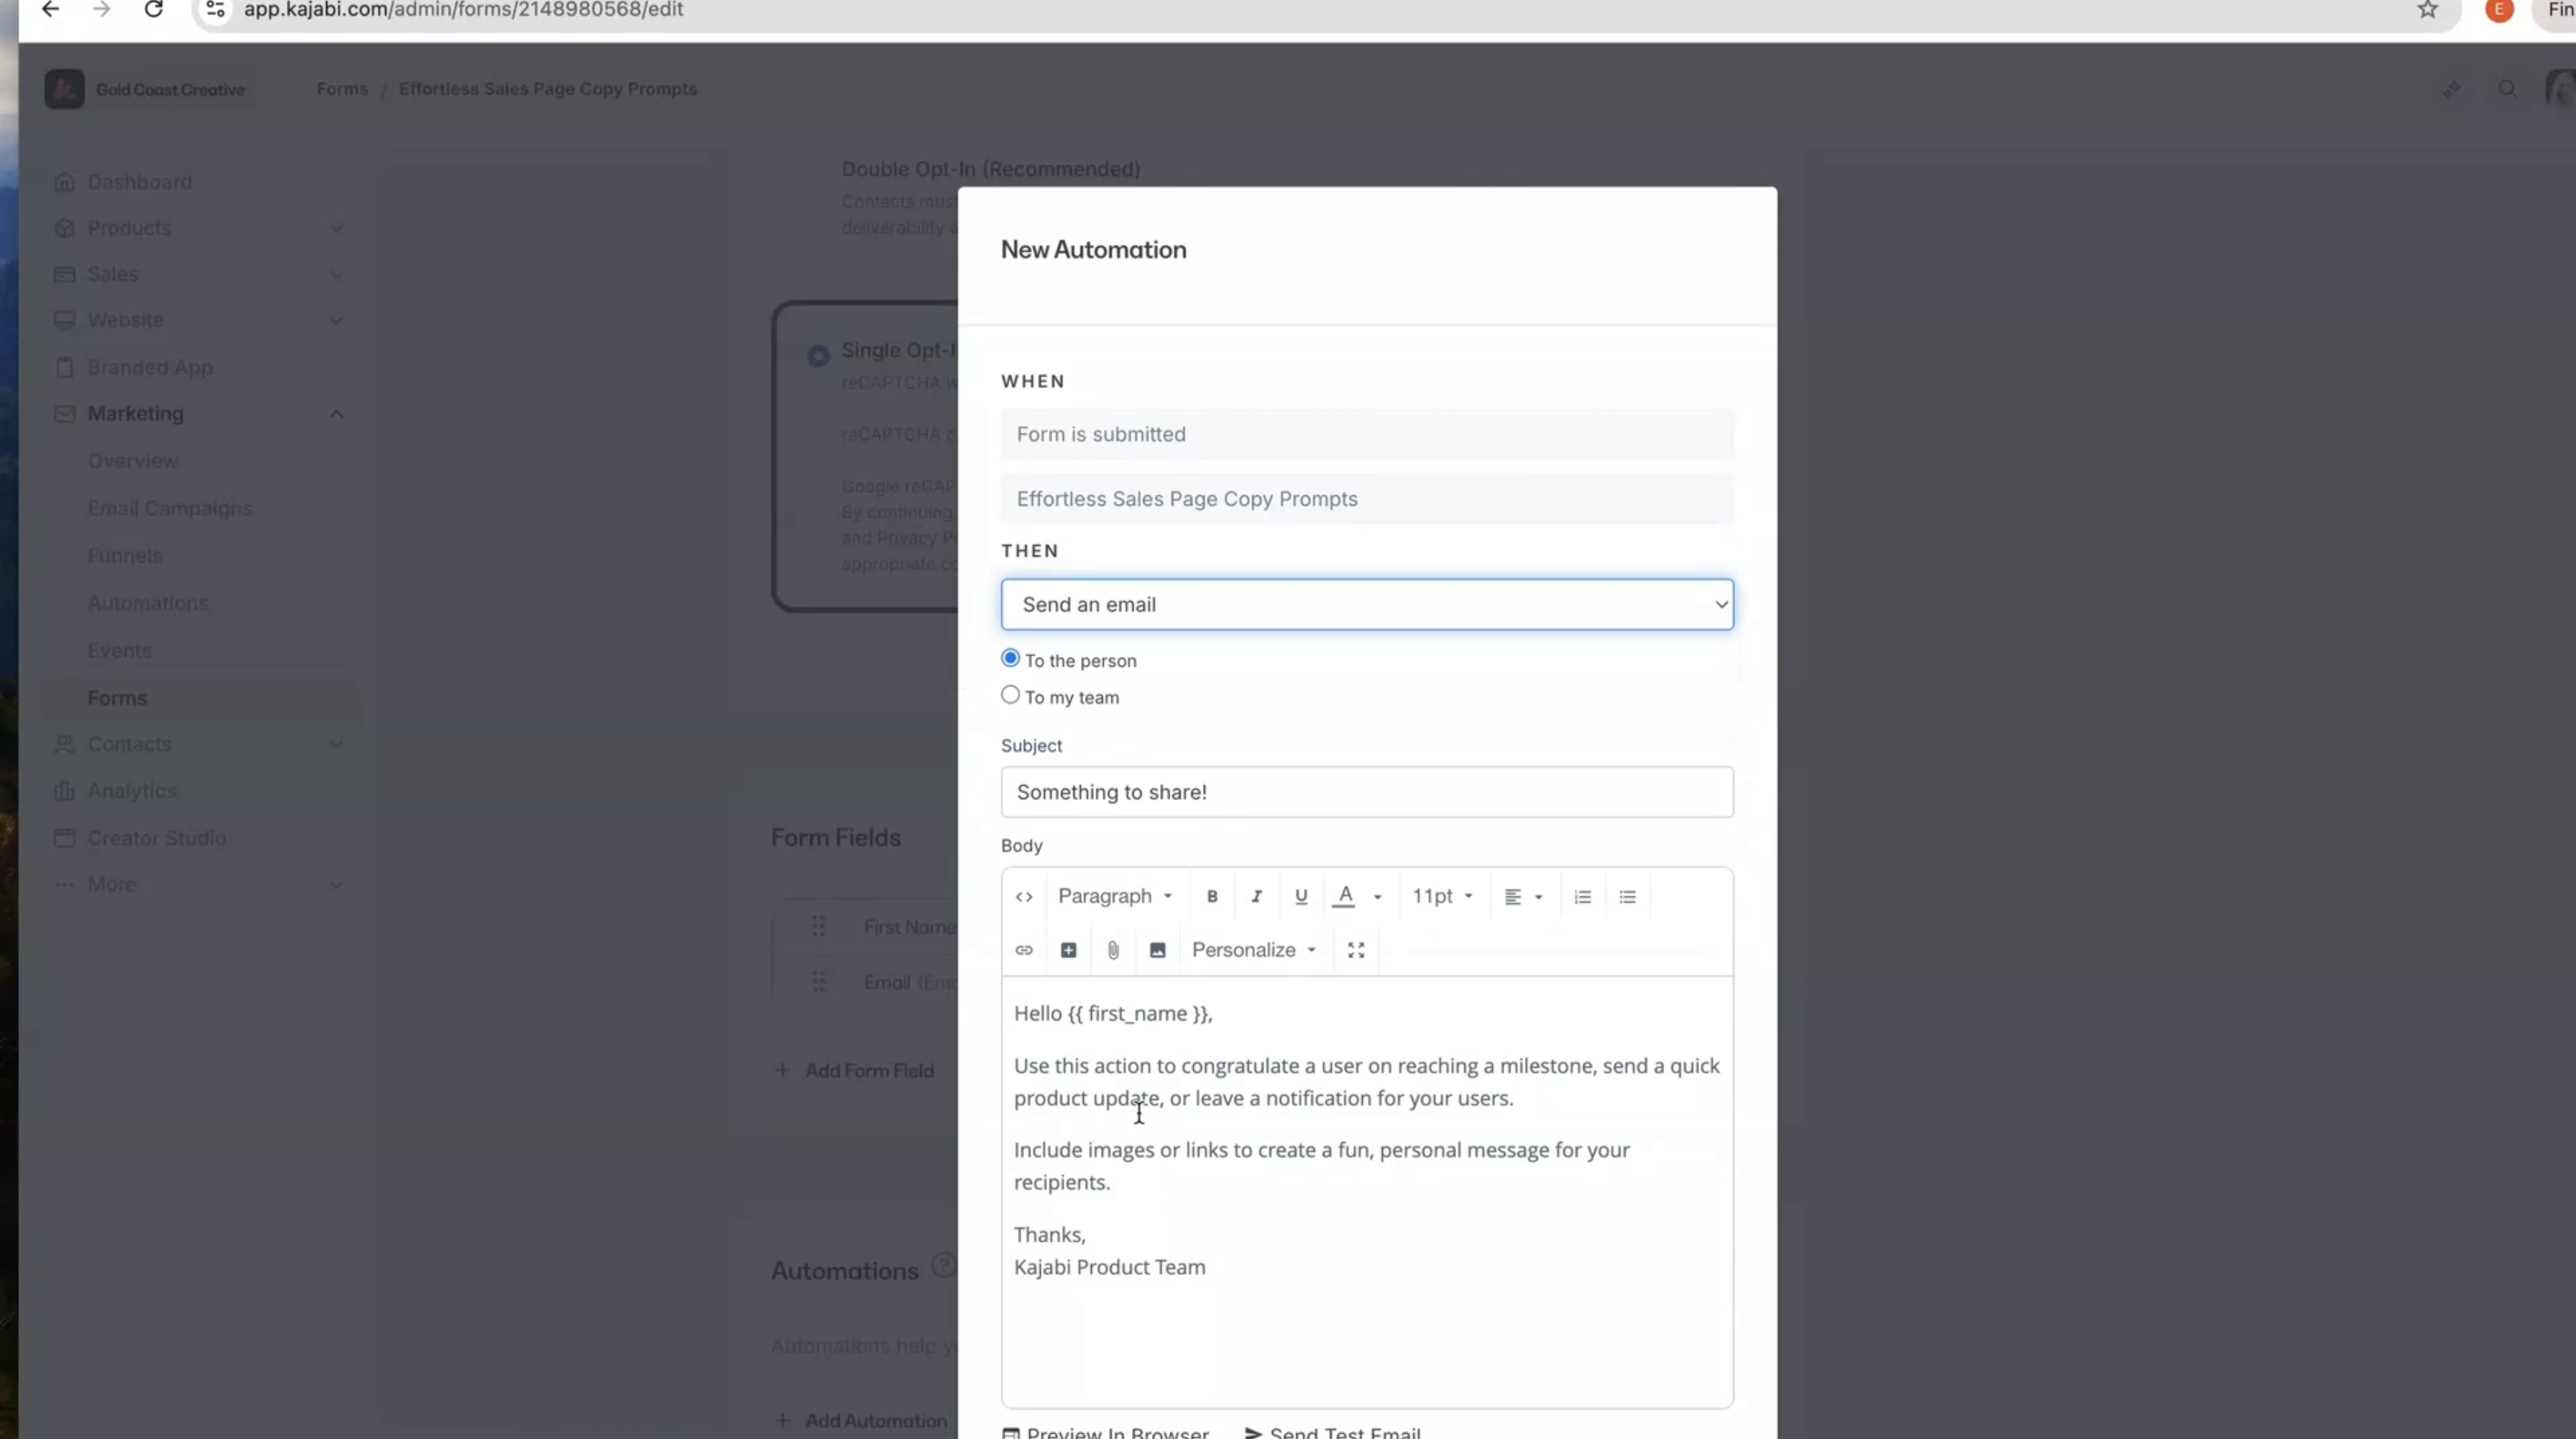The image size is (2576, 1439).
Task: Click the paperclip attach file icon
Action: 1113,950
